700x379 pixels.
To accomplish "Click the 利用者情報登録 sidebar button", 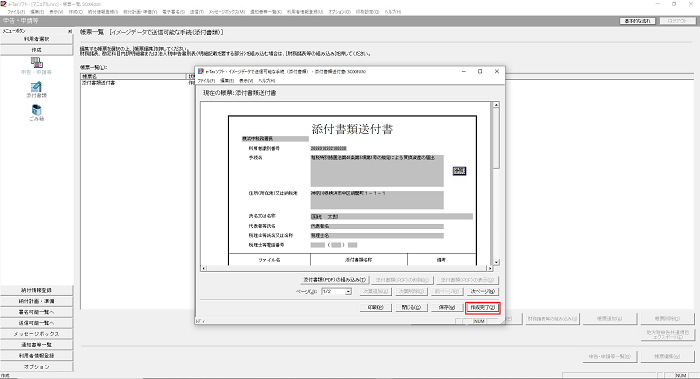I will (37, 356).
